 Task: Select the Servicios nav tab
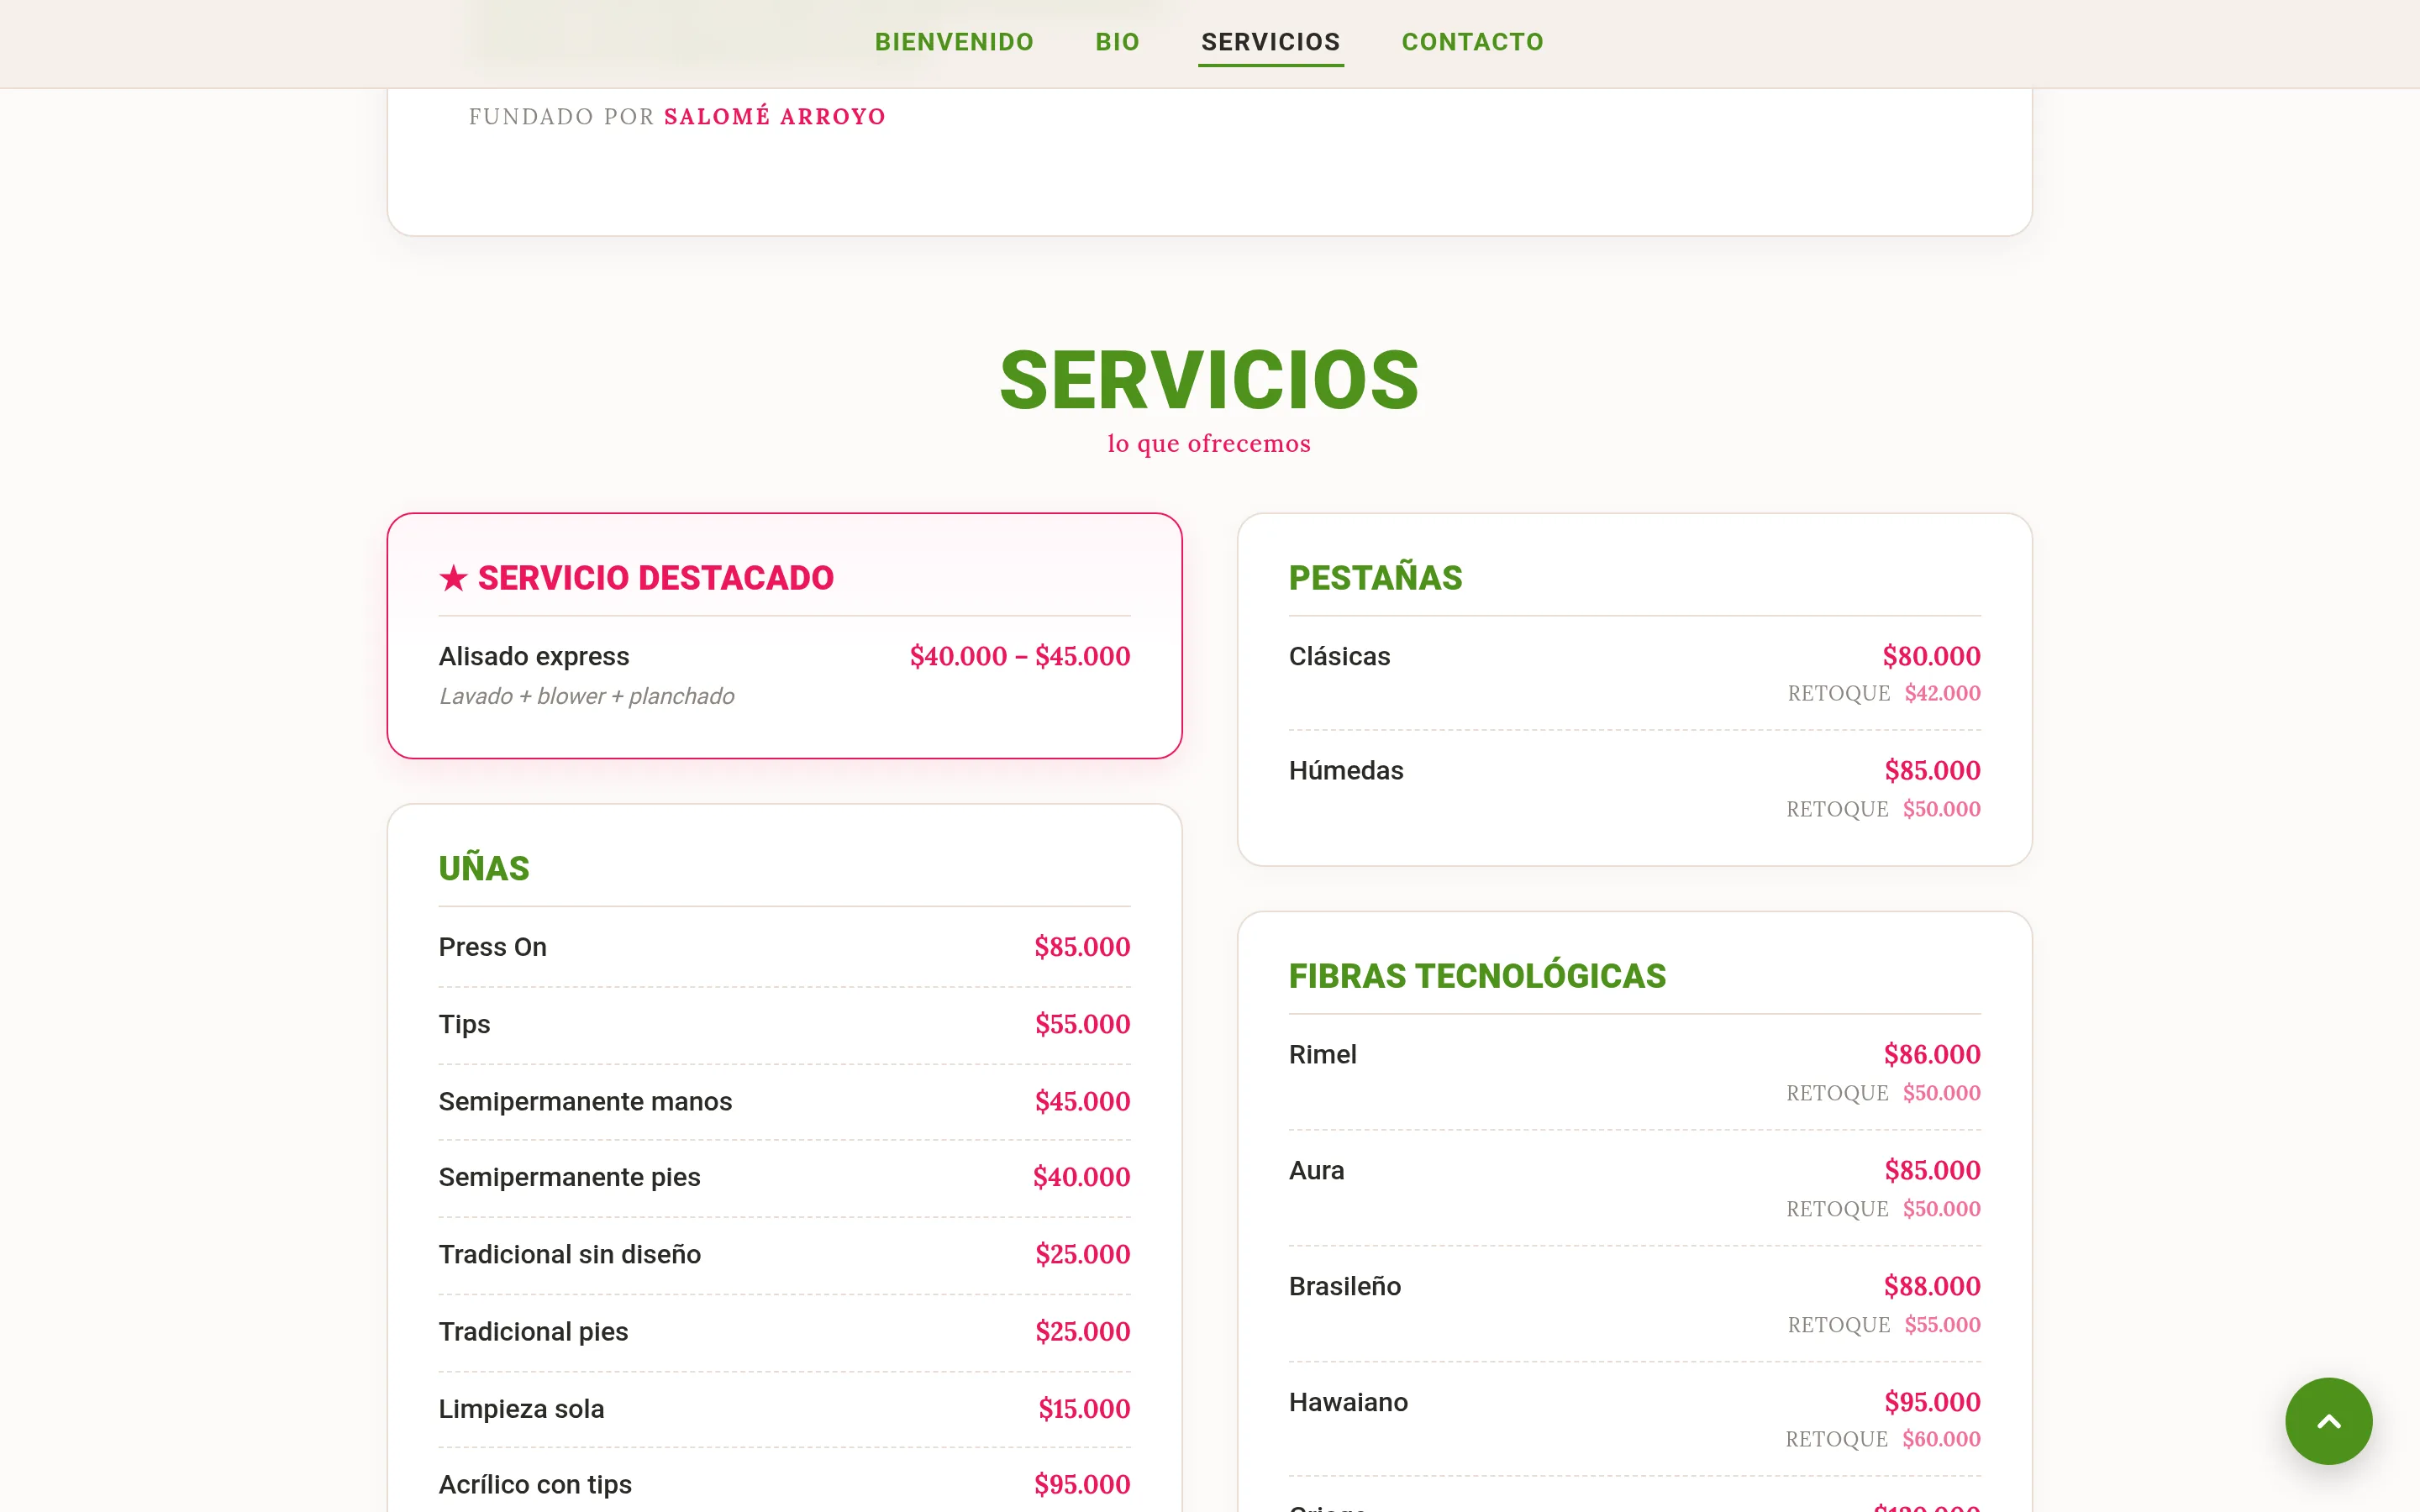pyautogui.click(x=1270, y=42)
